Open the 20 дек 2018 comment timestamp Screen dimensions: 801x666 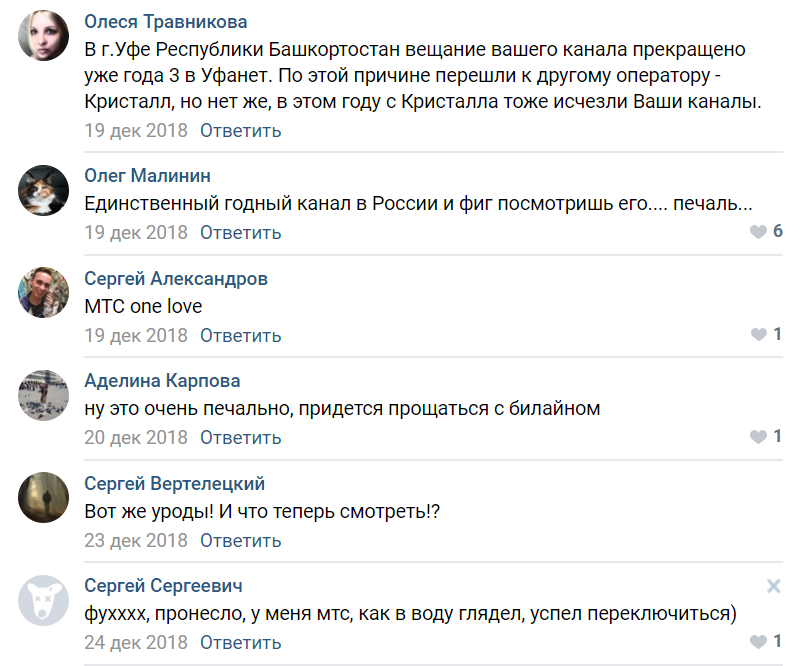pyautogui.click(x=136, y=438)
